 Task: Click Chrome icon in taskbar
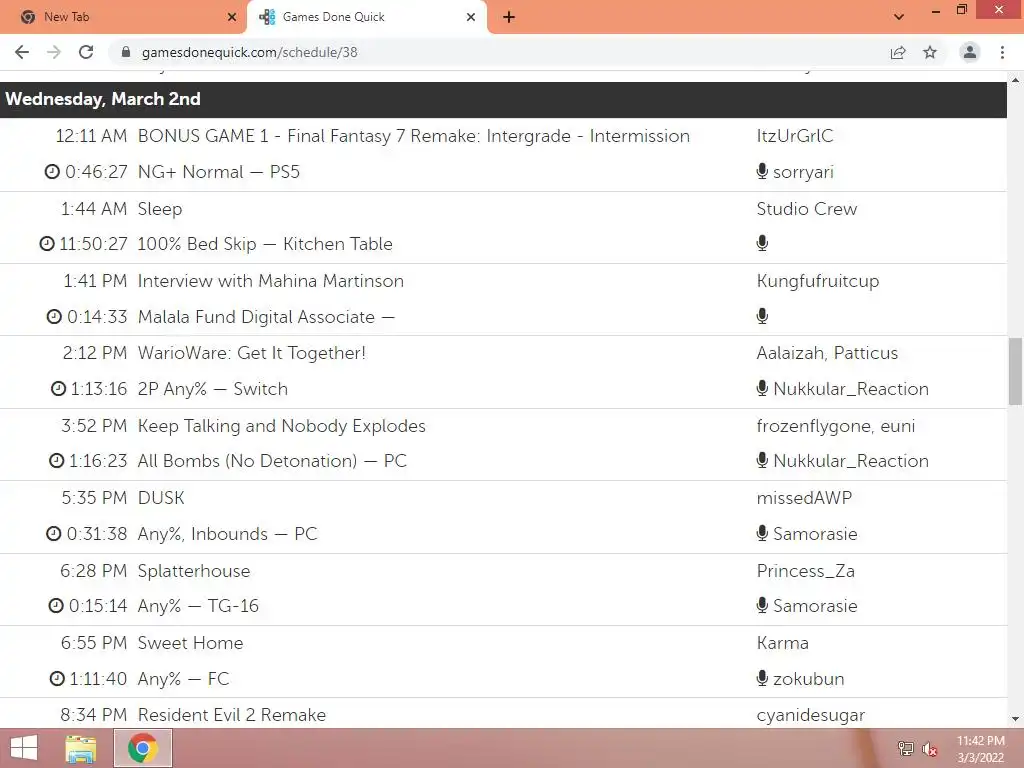click(x=143, y=748)
